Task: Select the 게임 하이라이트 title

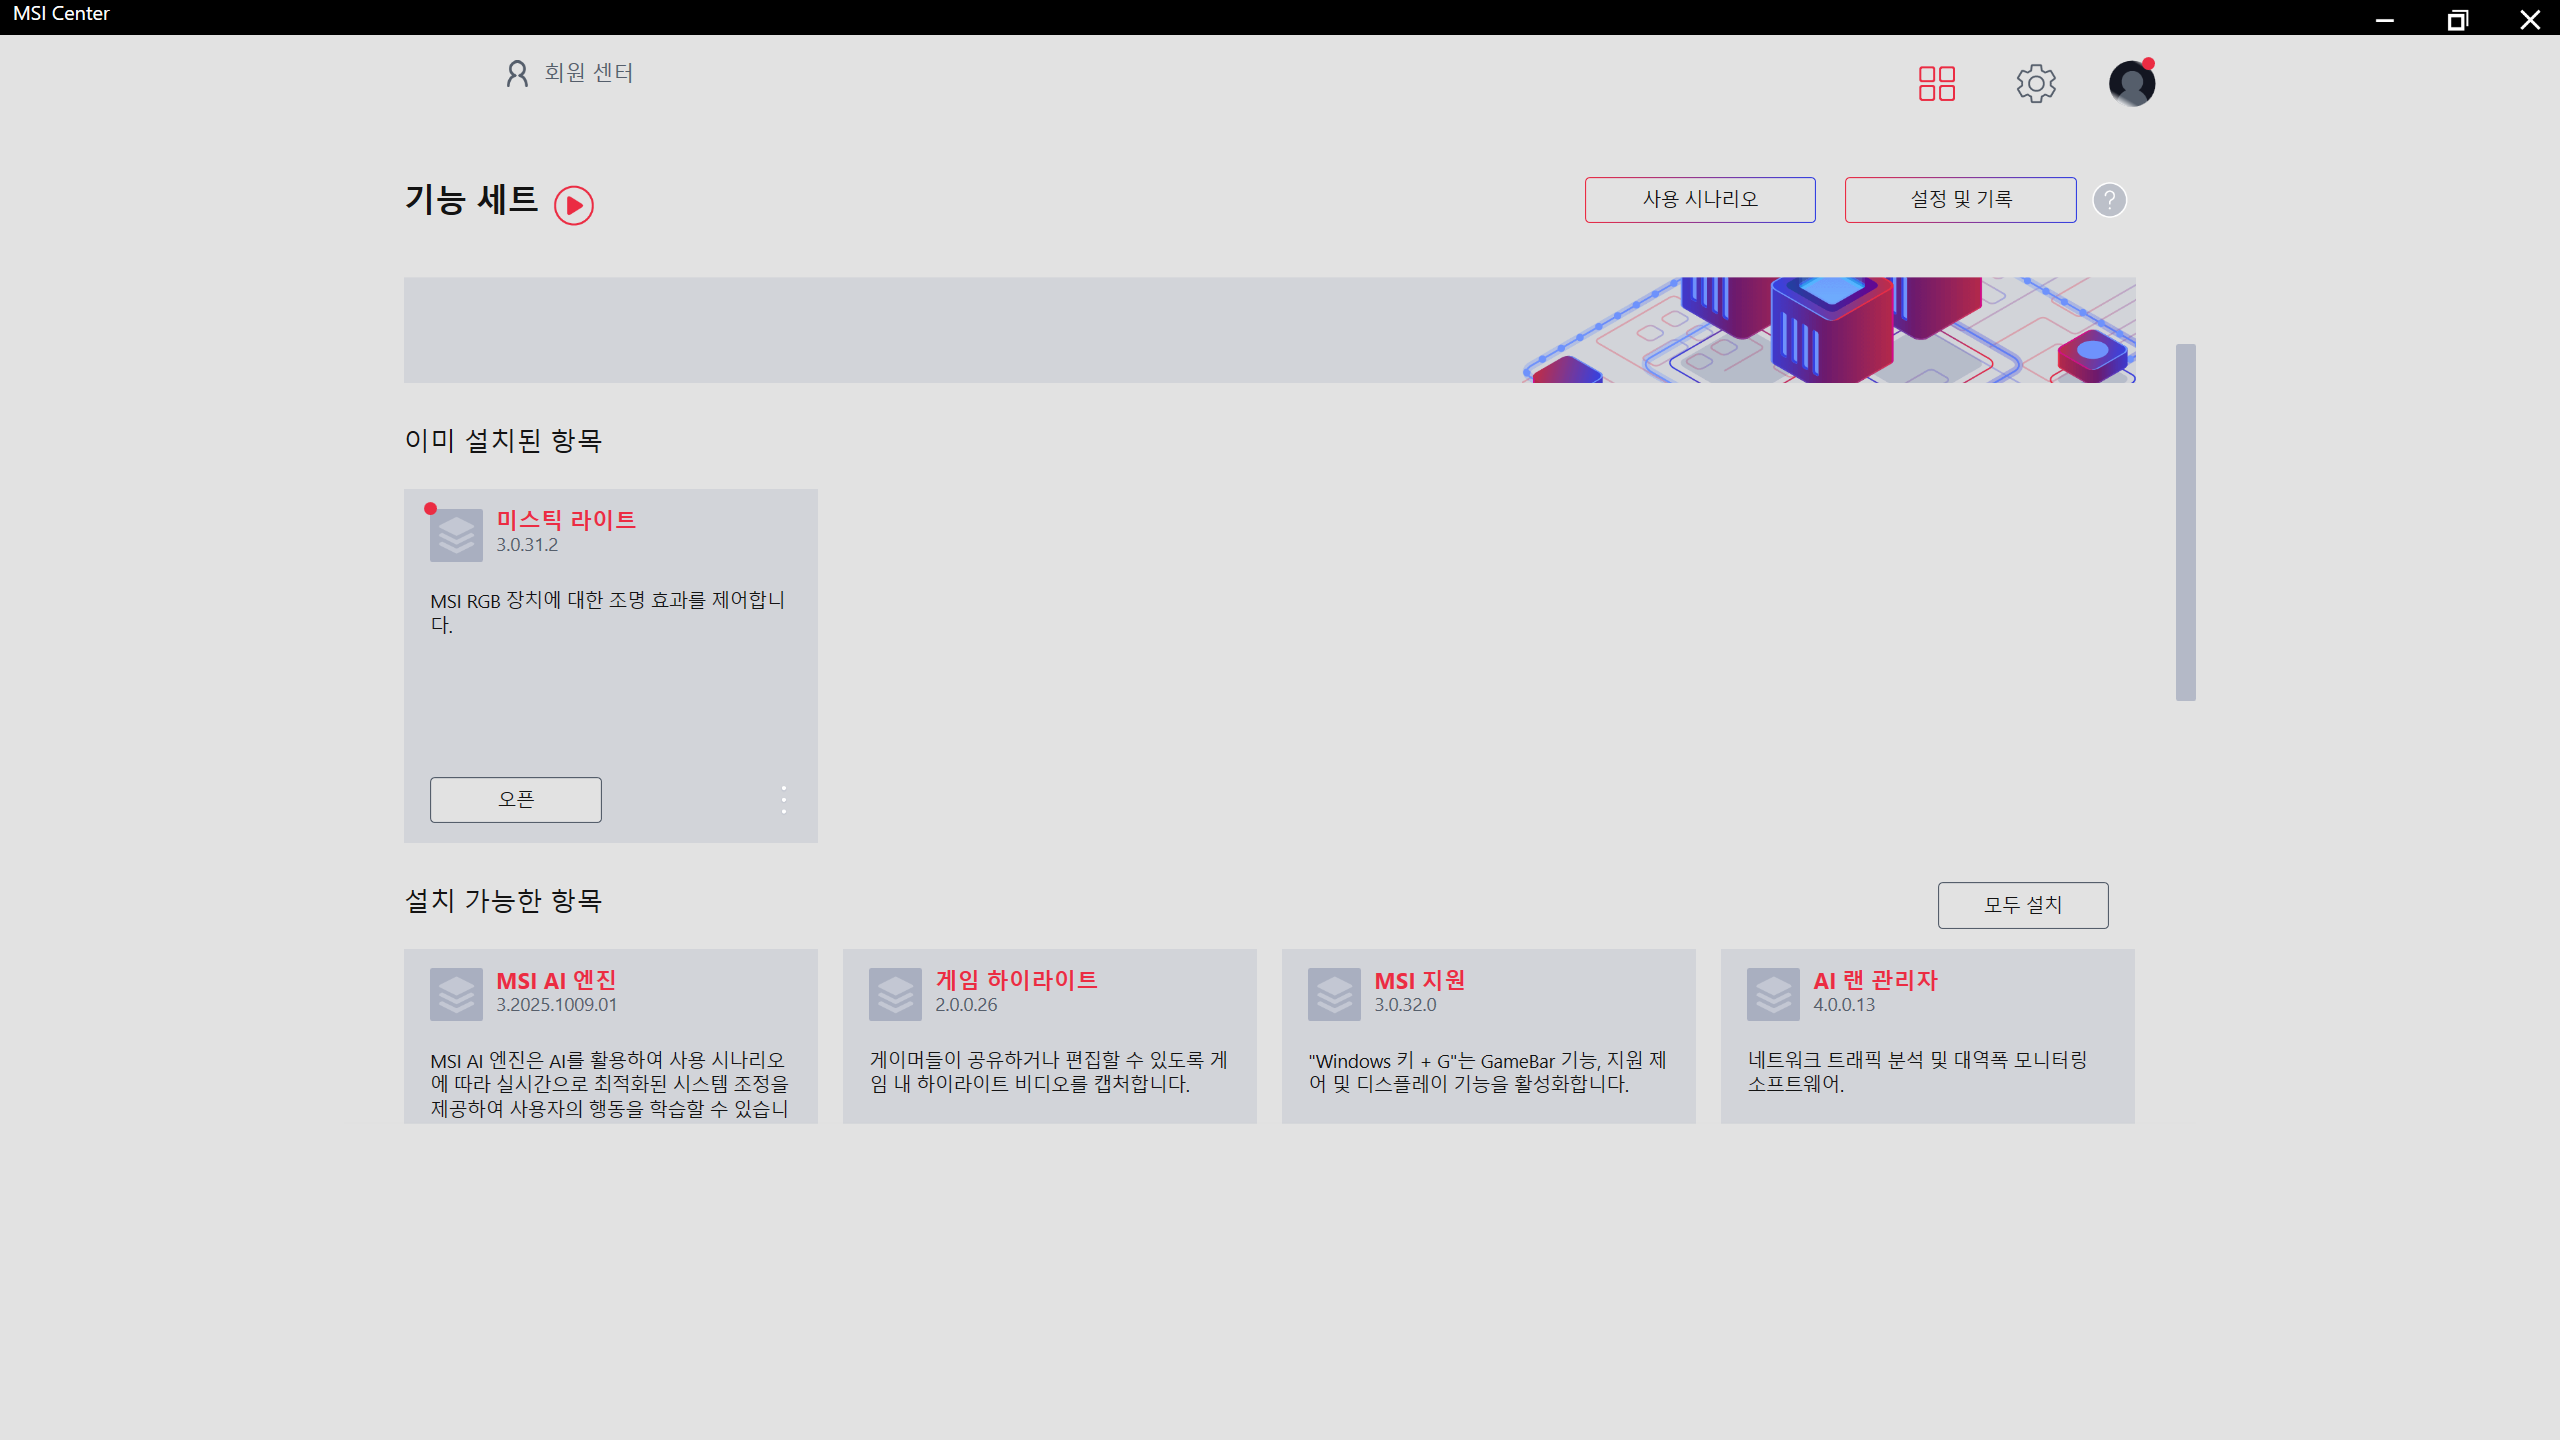Action: coord(1016,980)
